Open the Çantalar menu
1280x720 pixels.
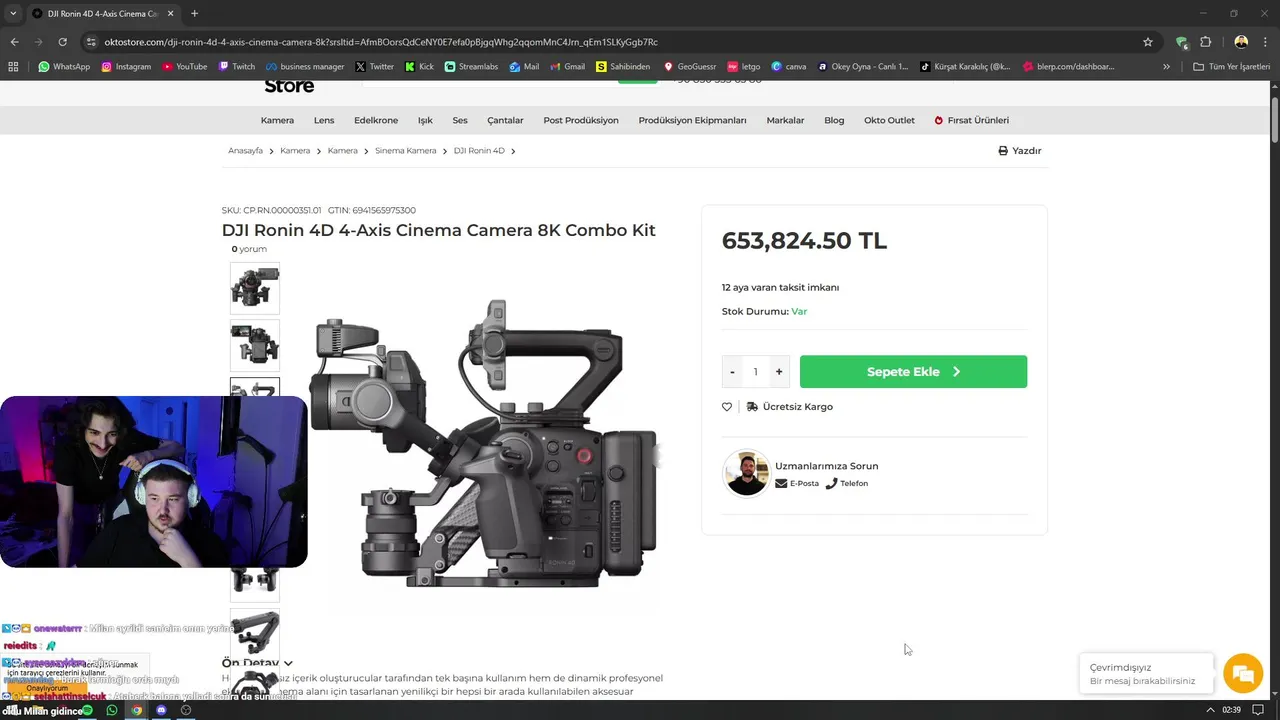pos(505,120)
